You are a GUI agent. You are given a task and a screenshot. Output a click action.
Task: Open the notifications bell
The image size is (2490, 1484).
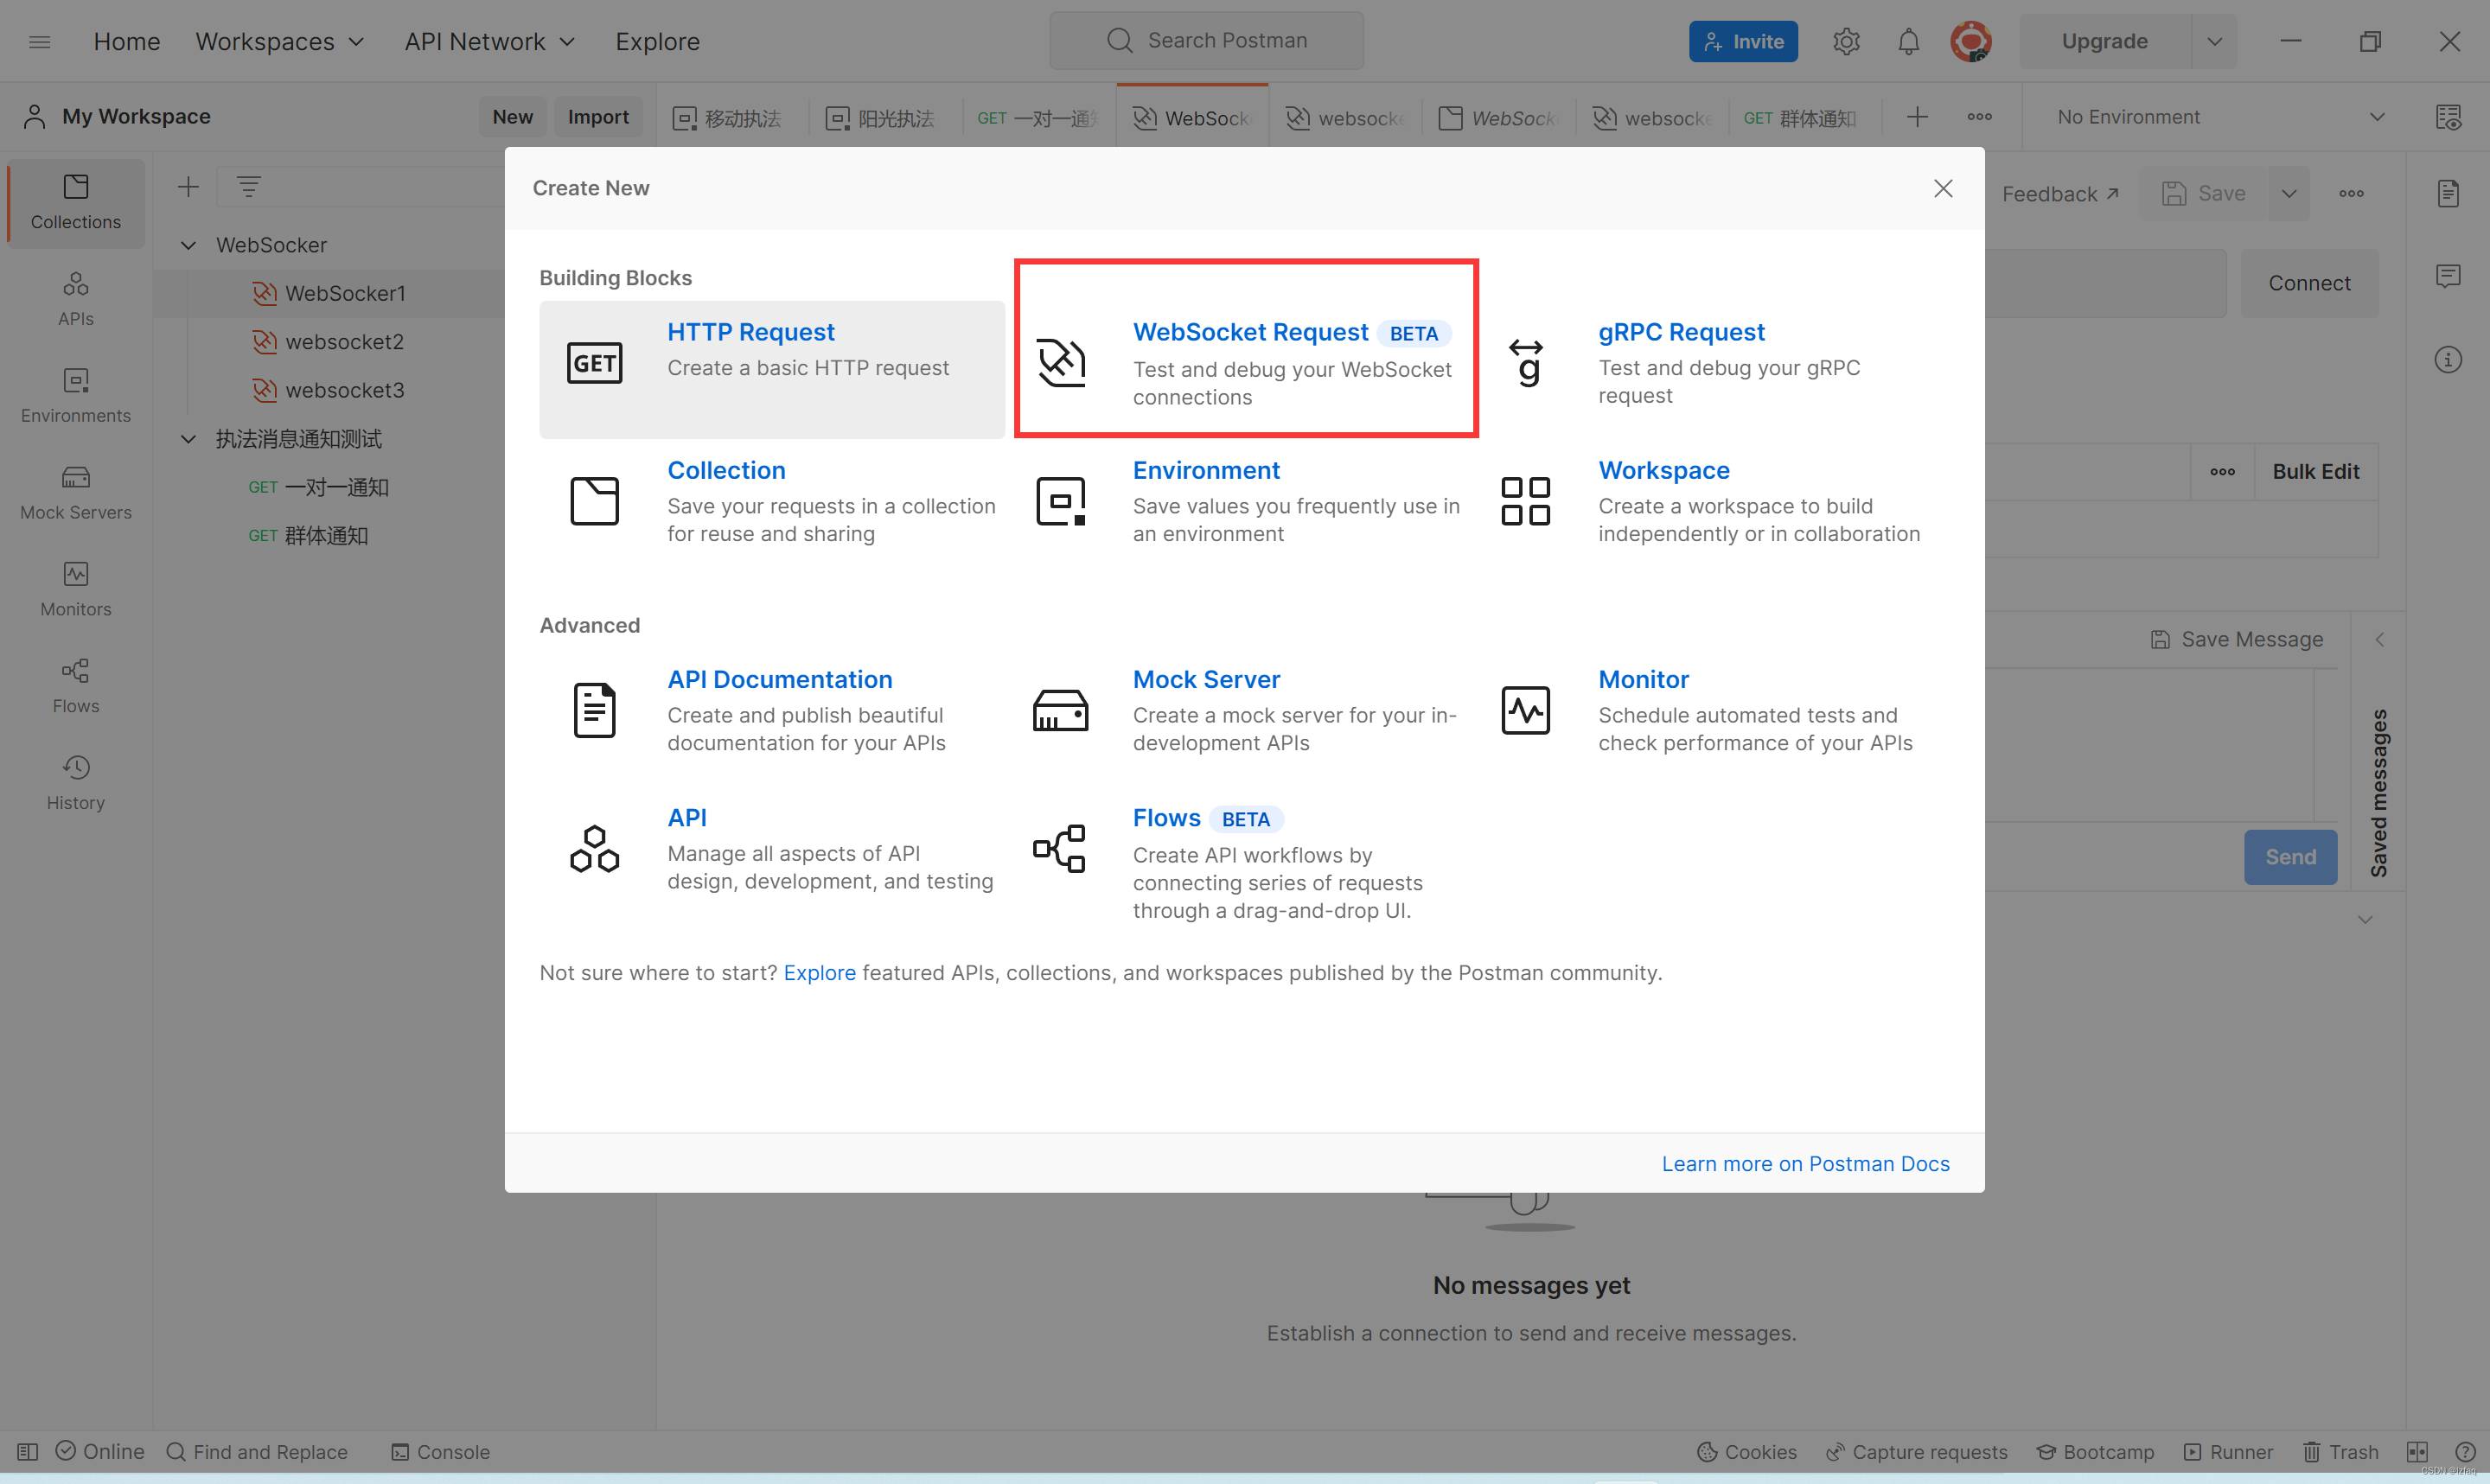click(1908, 41)
